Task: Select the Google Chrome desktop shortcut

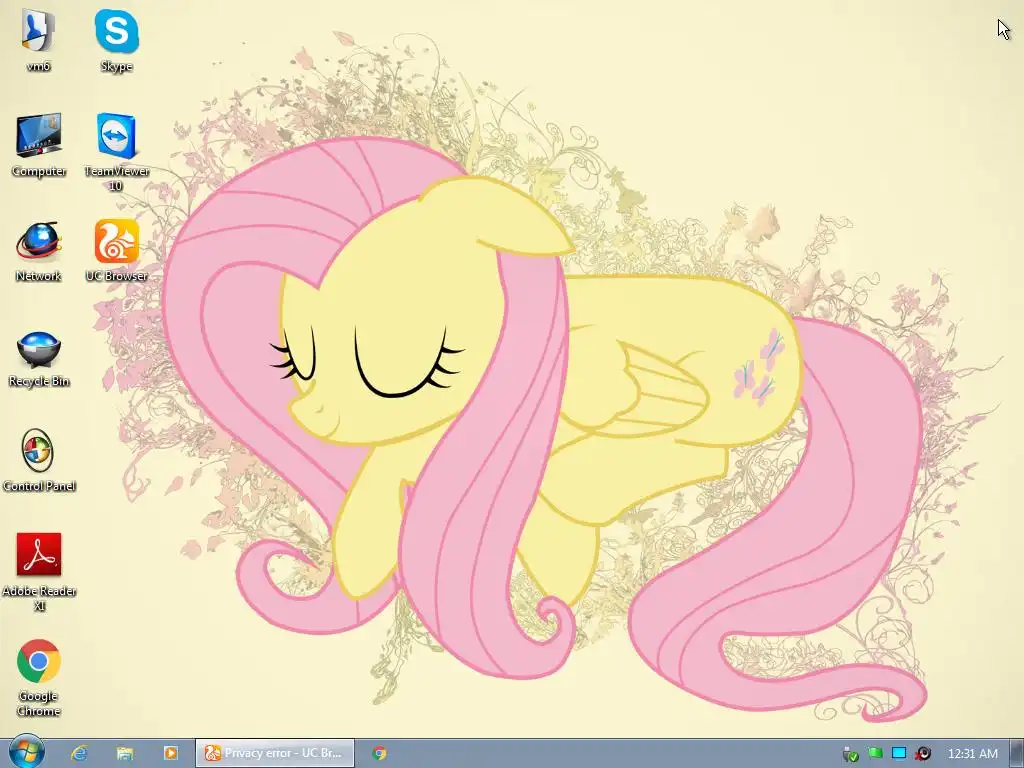Action: [x=39, y=678]
